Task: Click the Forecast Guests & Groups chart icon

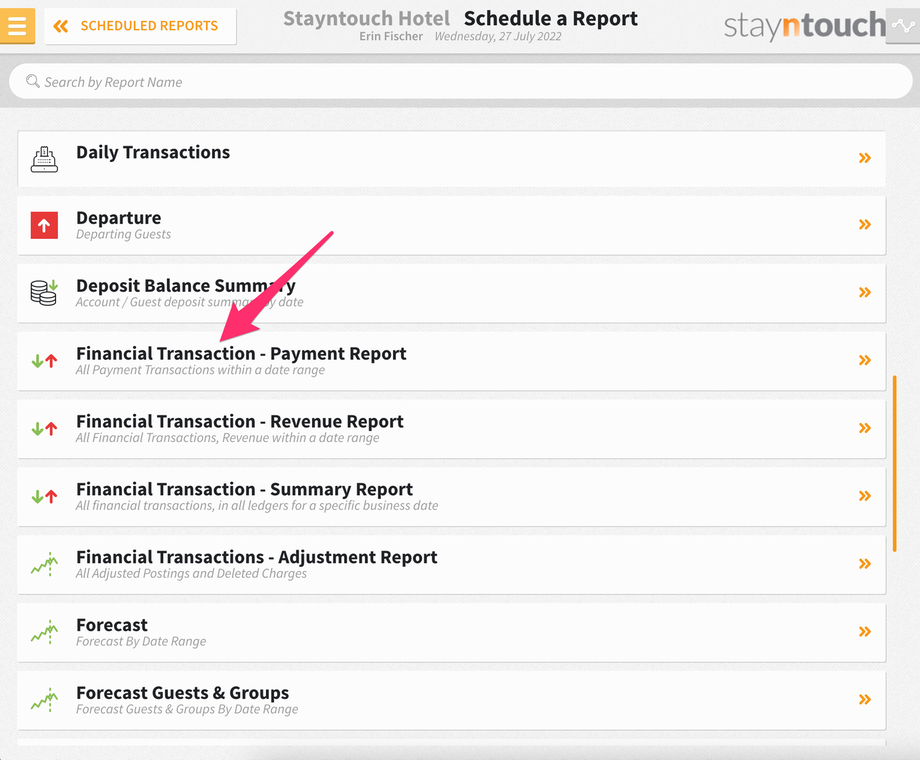Action: [44, 700]
